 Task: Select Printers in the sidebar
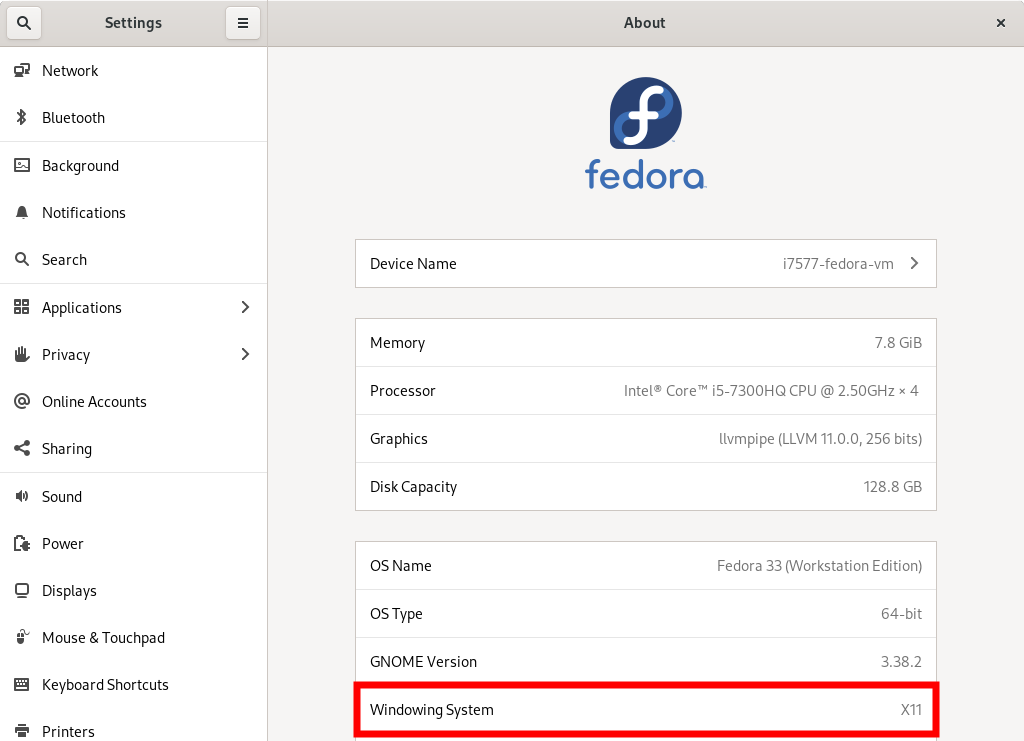coord(68,731)
